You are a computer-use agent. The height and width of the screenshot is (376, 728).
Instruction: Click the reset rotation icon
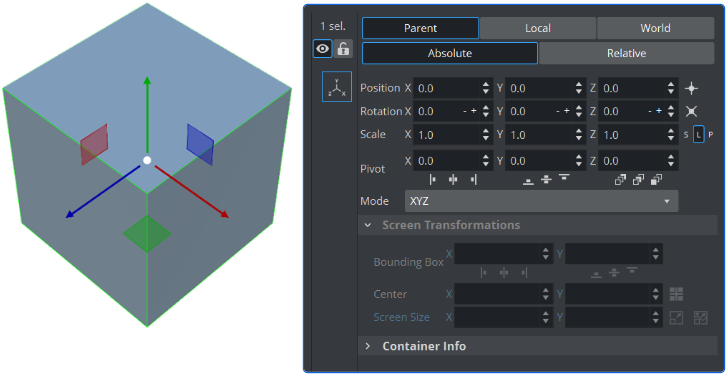pos(691,111)
